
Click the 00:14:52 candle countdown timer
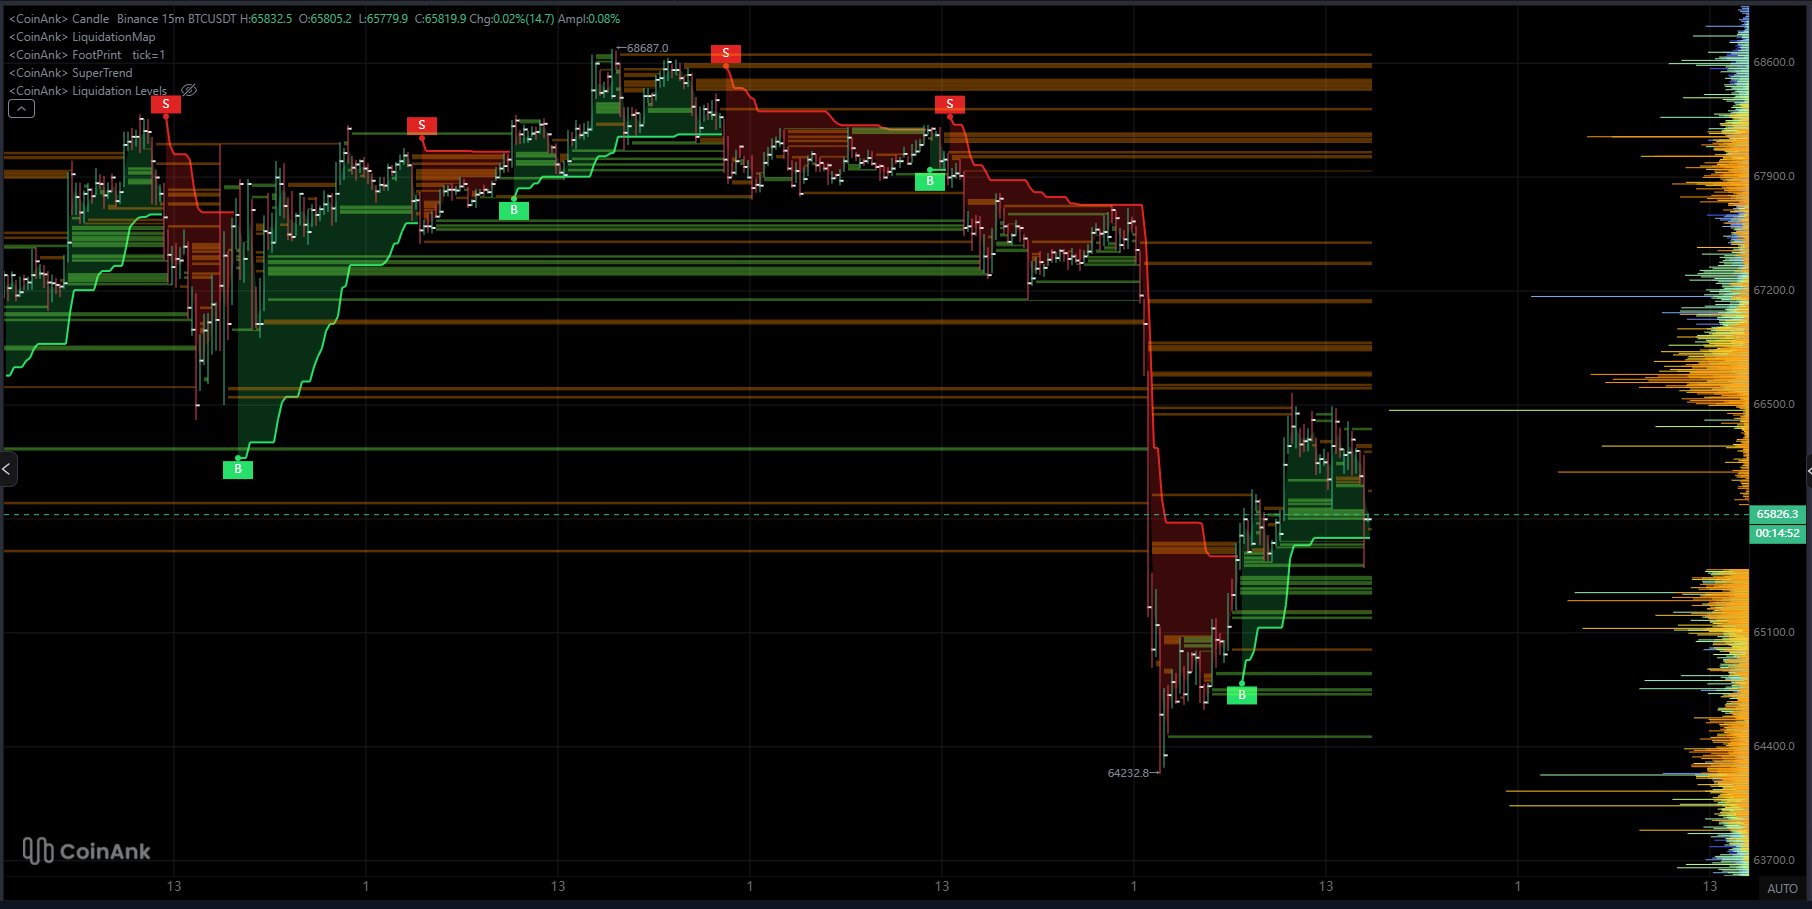tap(1777, 533)
